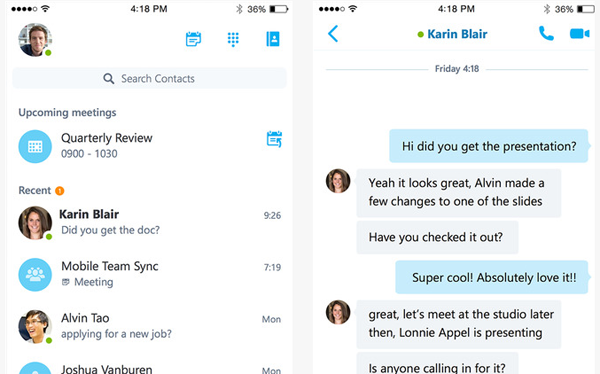Open the Joshua Vanburen conversation

pyautogui.click(x=150, y=368)
